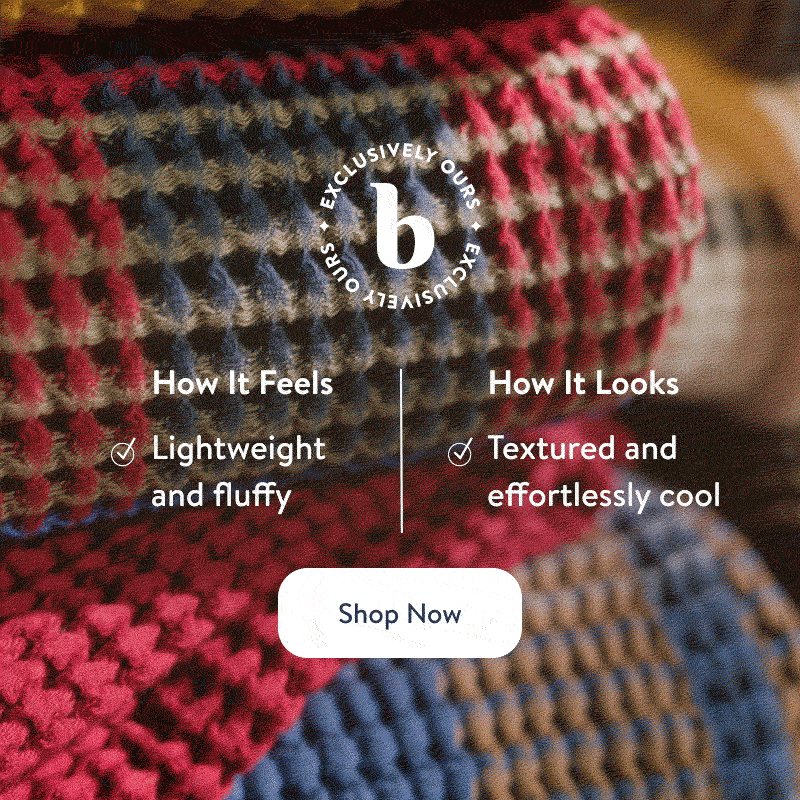Click the white 'b' logo letter
Viewport: 800px width, 800px height.
point(402,226)
